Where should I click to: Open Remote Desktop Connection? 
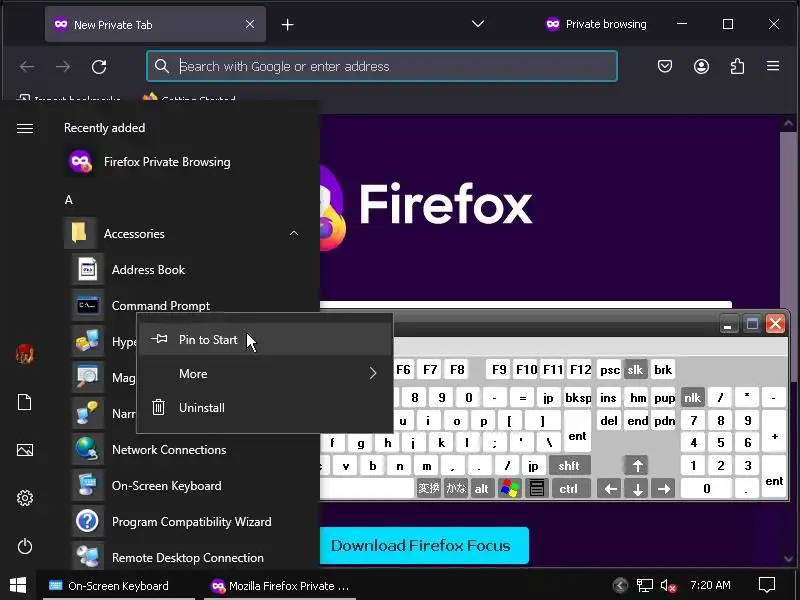[x=189, y=558]
